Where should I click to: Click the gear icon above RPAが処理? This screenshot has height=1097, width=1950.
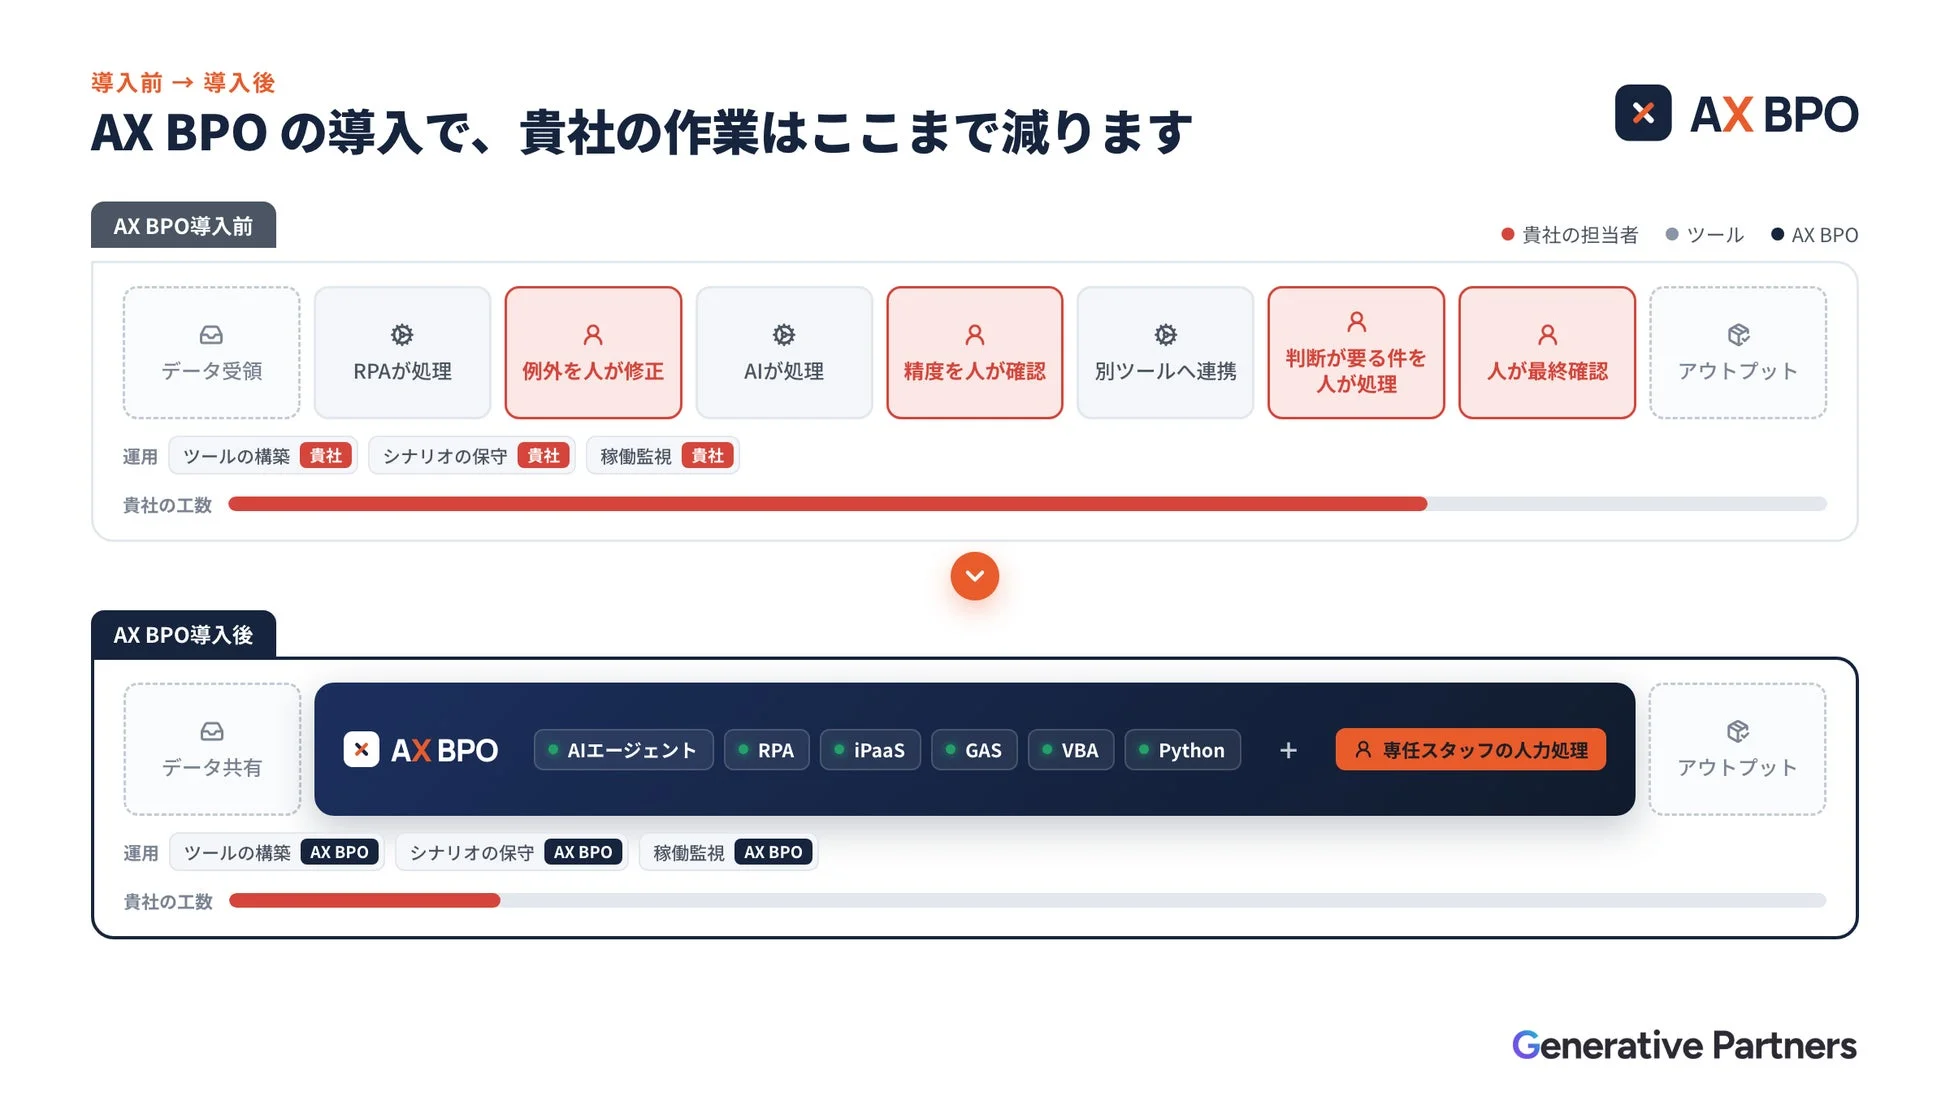point(402,334)
